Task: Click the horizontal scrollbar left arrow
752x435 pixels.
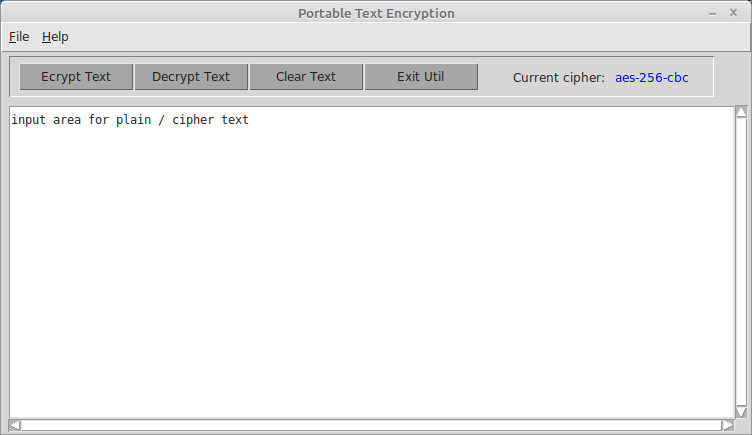Action: [x=14, y=425]
